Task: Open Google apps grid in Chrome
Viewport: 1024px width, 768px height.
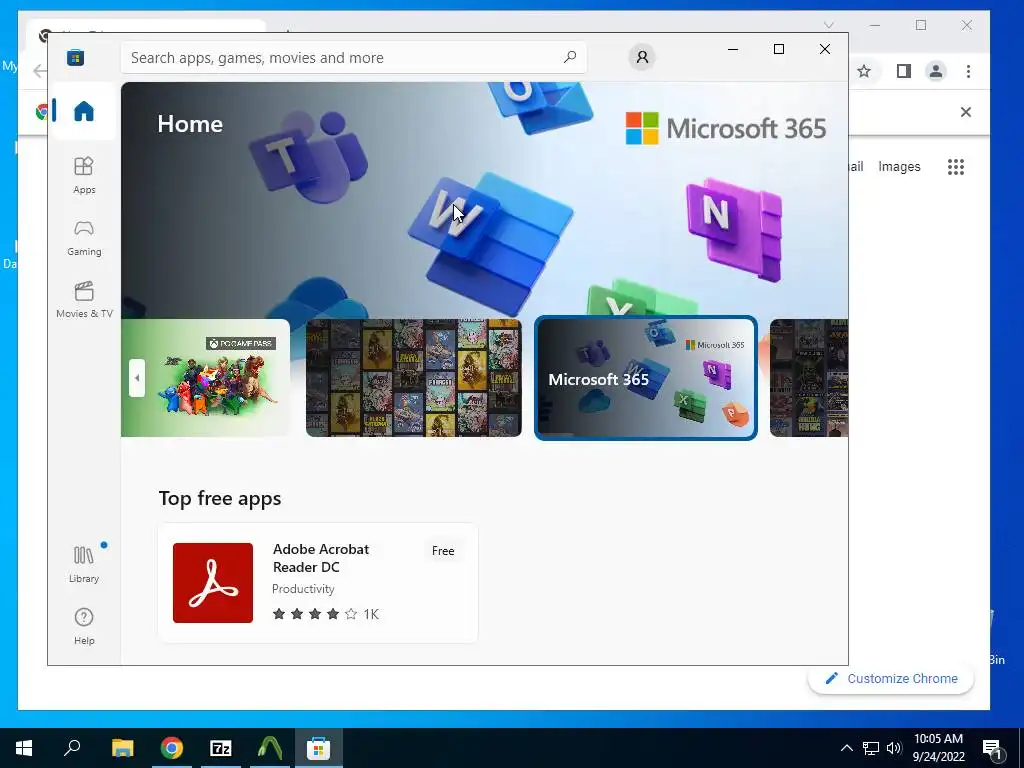Action: (955, 167)
